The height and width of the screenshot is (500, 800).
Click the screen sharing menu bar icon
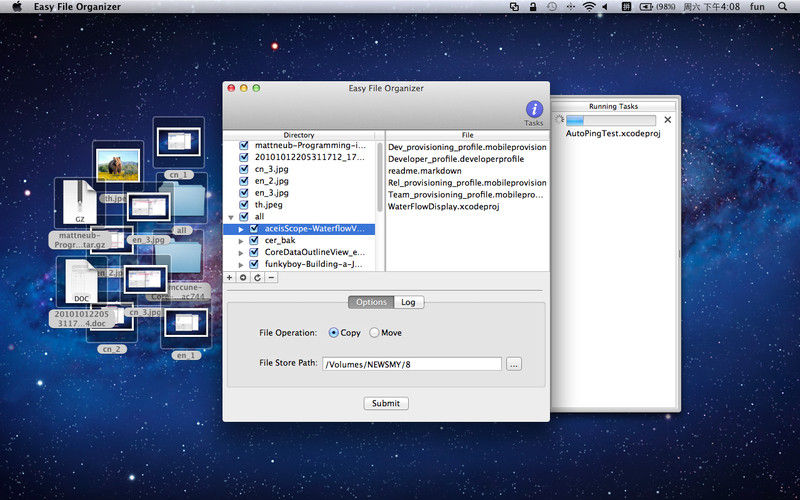[514, 7]
